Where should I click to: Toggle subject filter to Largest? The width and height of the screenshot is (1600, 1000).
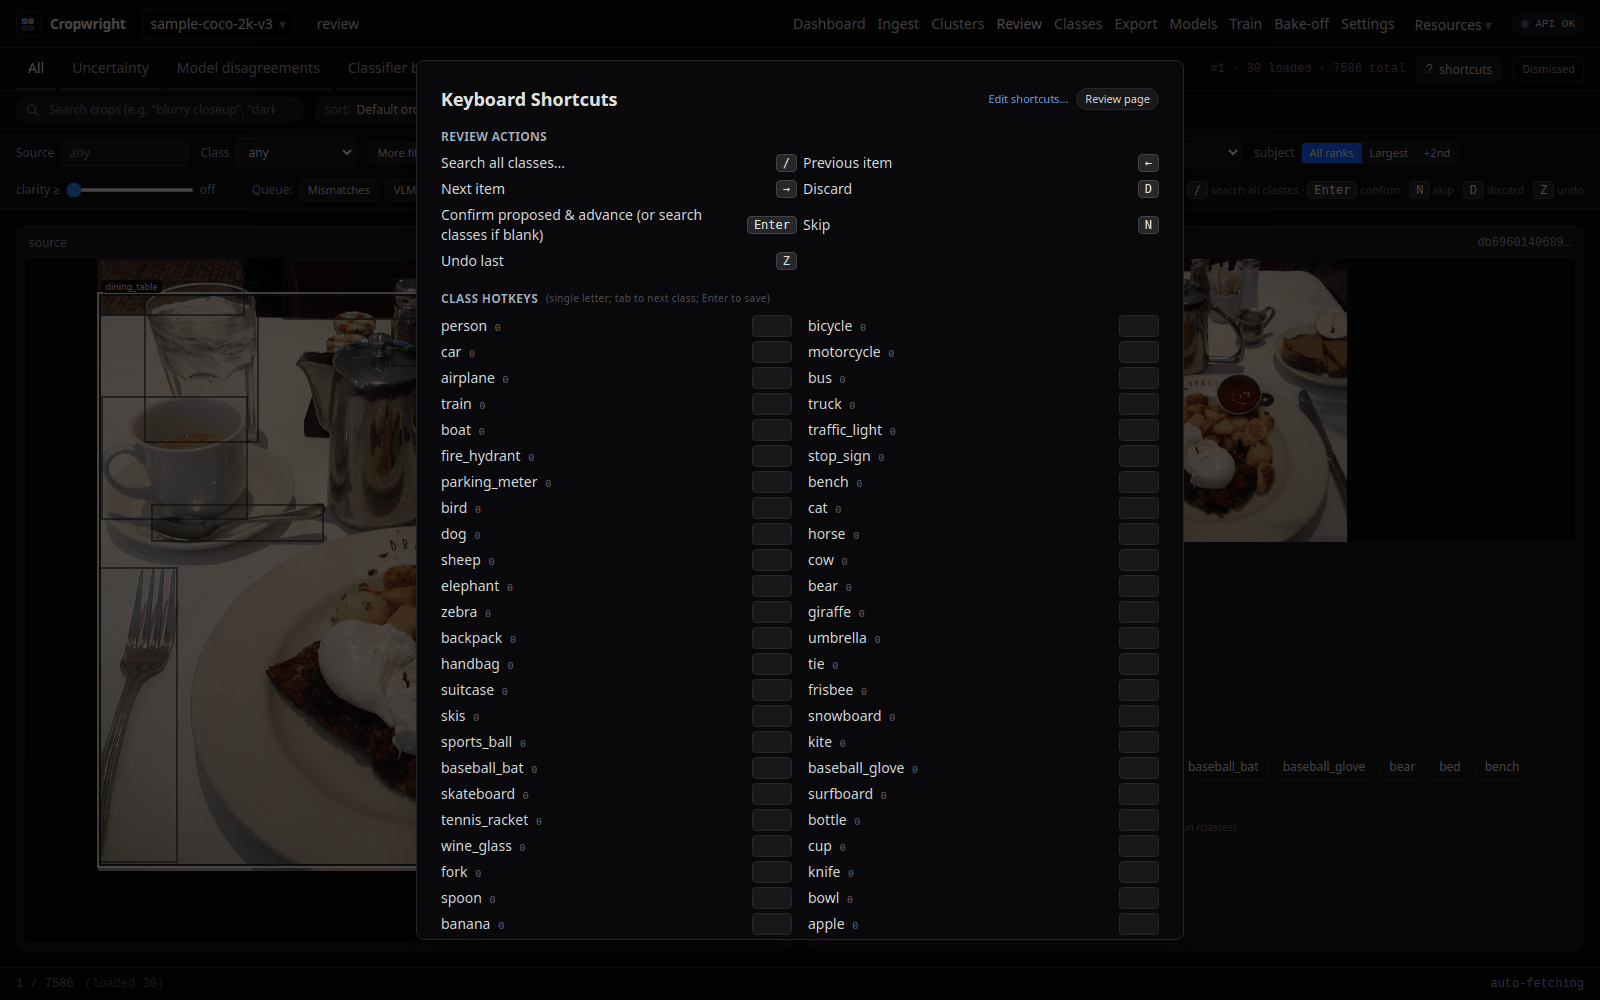coord(1388,153)
